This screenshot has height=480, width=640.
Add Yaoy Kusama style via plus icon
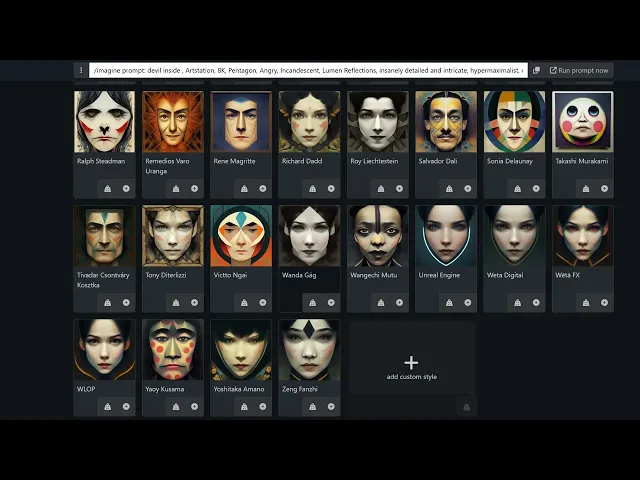tap(194, 407)
